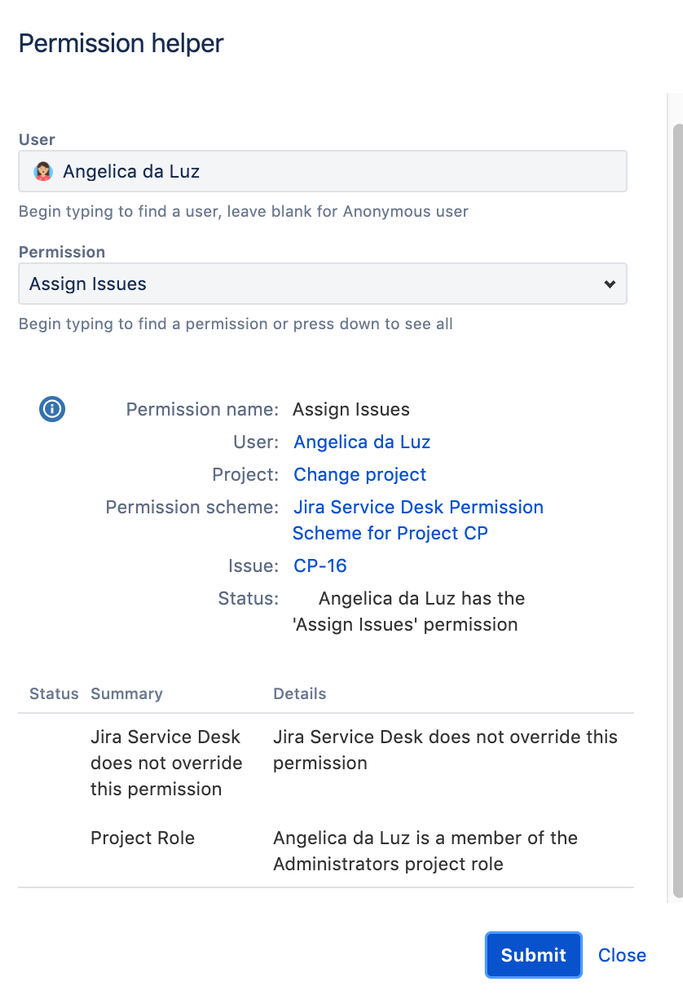683x999 pixels.
Task: Click the Permission helper page title
Action: 120,43
